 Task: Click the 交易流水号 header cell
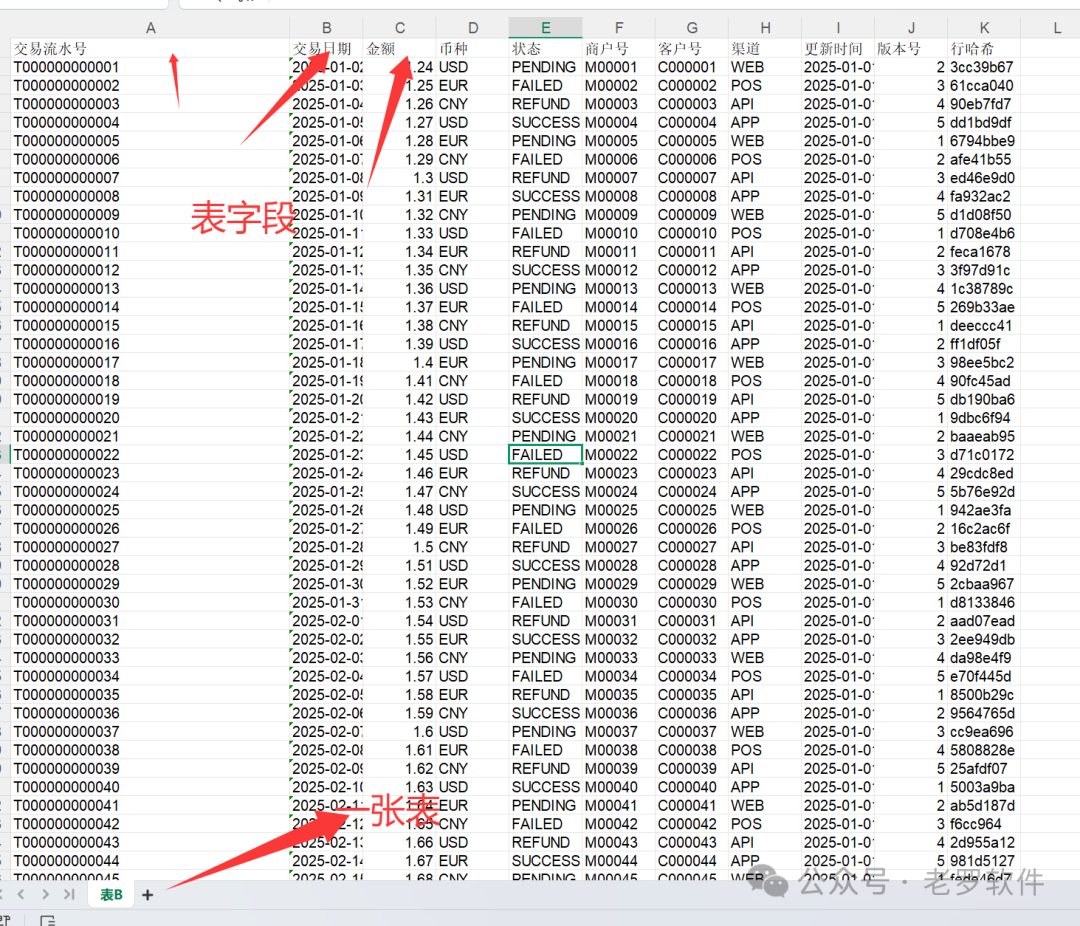(x=150, y=48)
